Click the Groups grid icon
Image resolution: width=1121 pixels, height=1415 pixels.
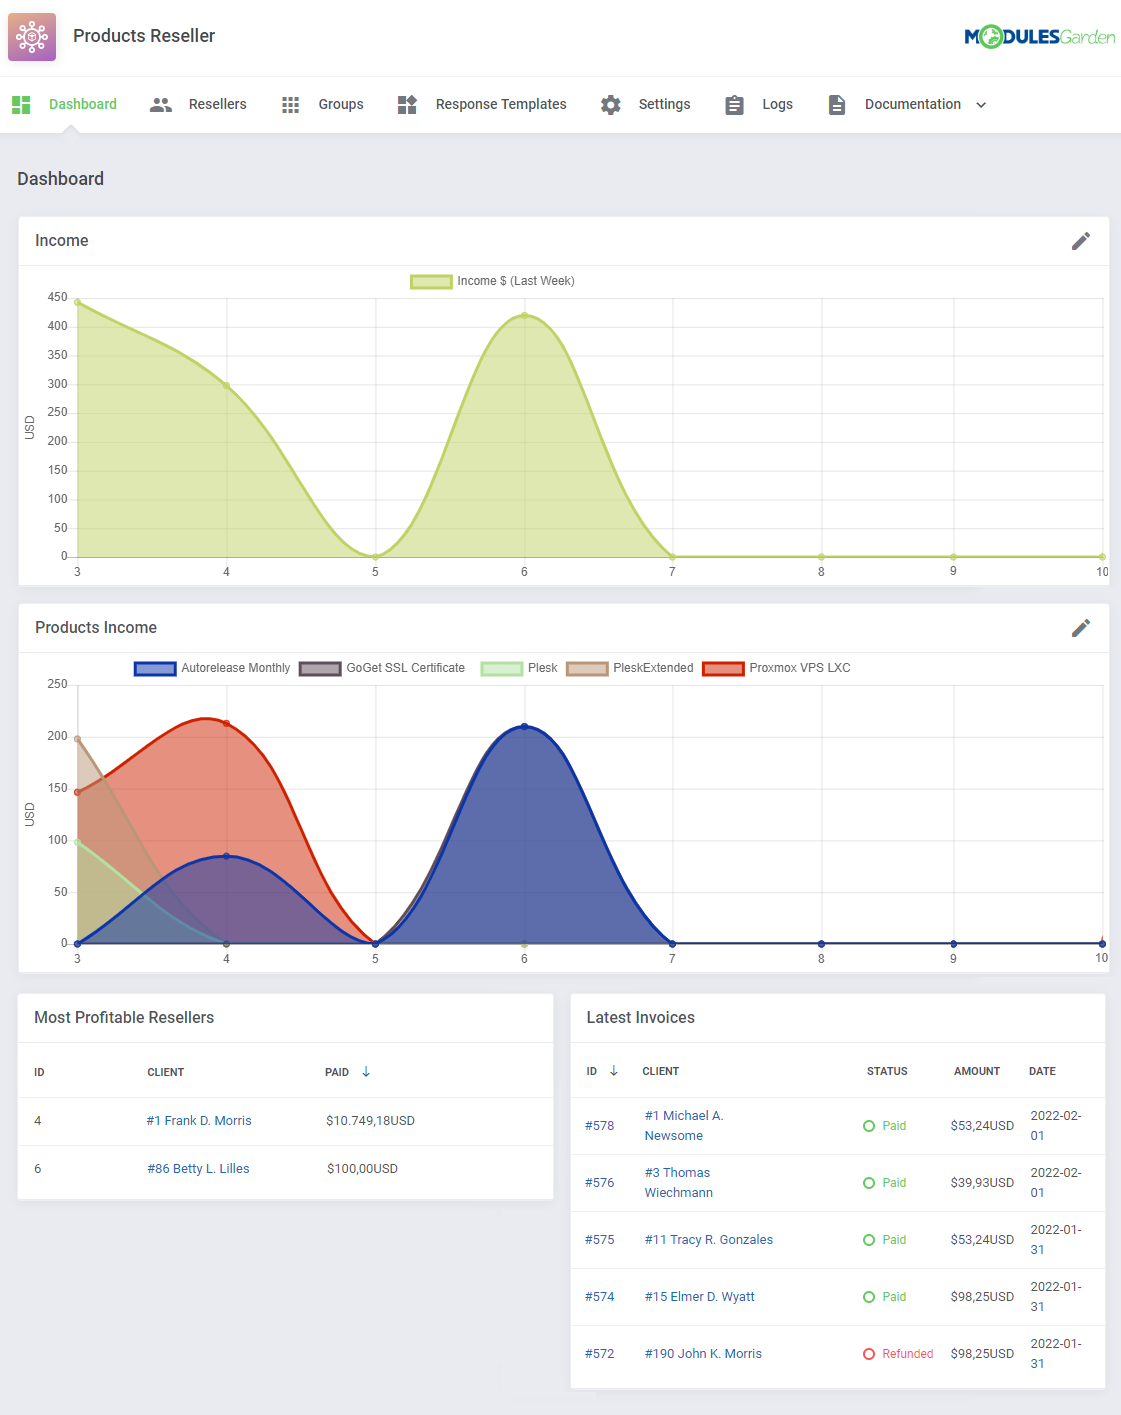(x=291, y=104)
